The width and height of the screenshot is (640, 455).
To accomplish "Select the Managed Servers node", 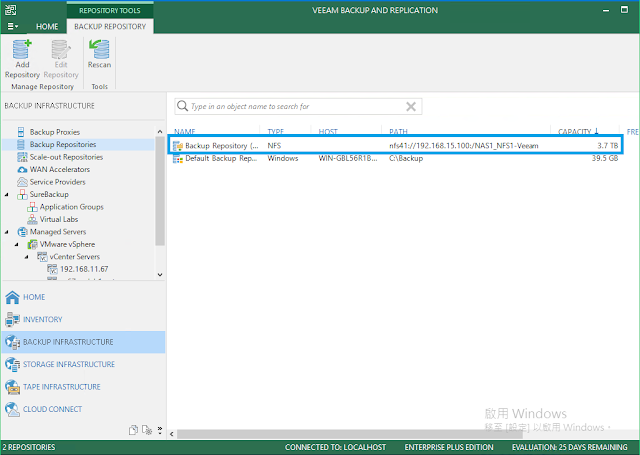I will click(58, 232).
